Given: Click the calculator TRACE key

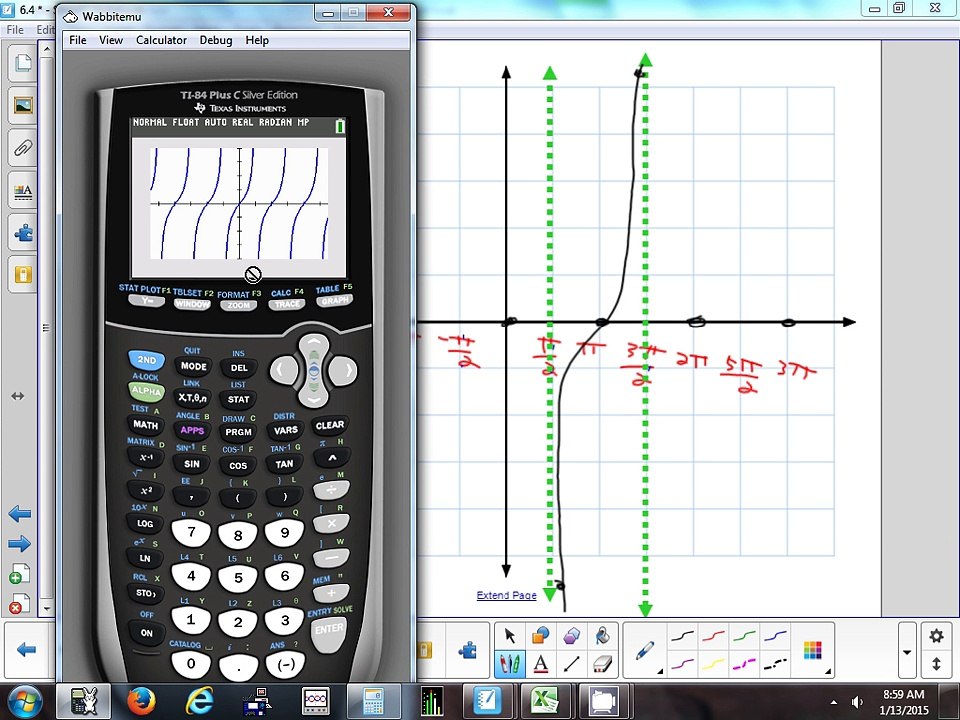Looking at the screenshot, I should [287, 304].
